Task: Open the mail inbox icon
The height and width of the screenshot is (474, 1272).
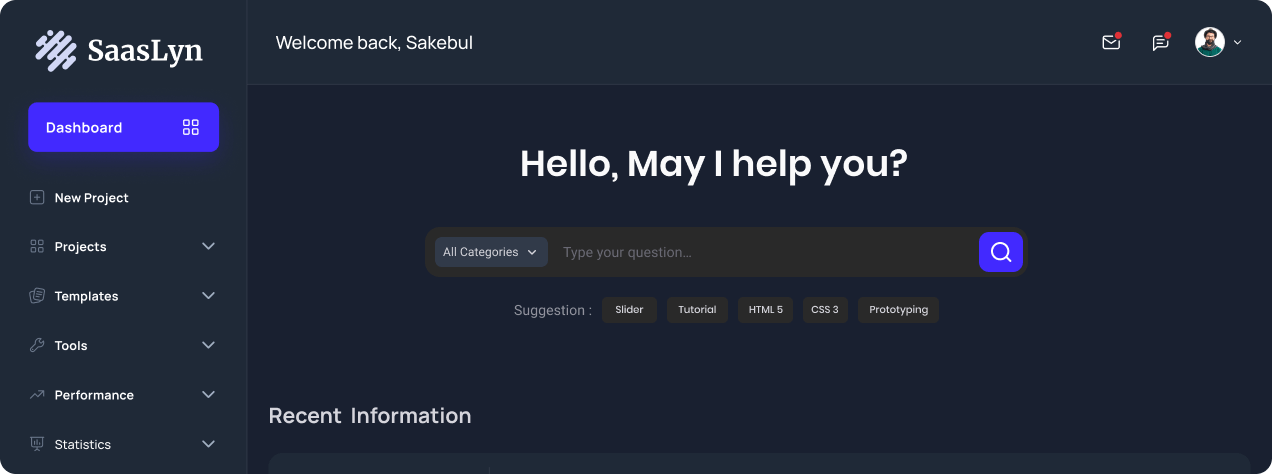Action: click(x=1110, y=43)
